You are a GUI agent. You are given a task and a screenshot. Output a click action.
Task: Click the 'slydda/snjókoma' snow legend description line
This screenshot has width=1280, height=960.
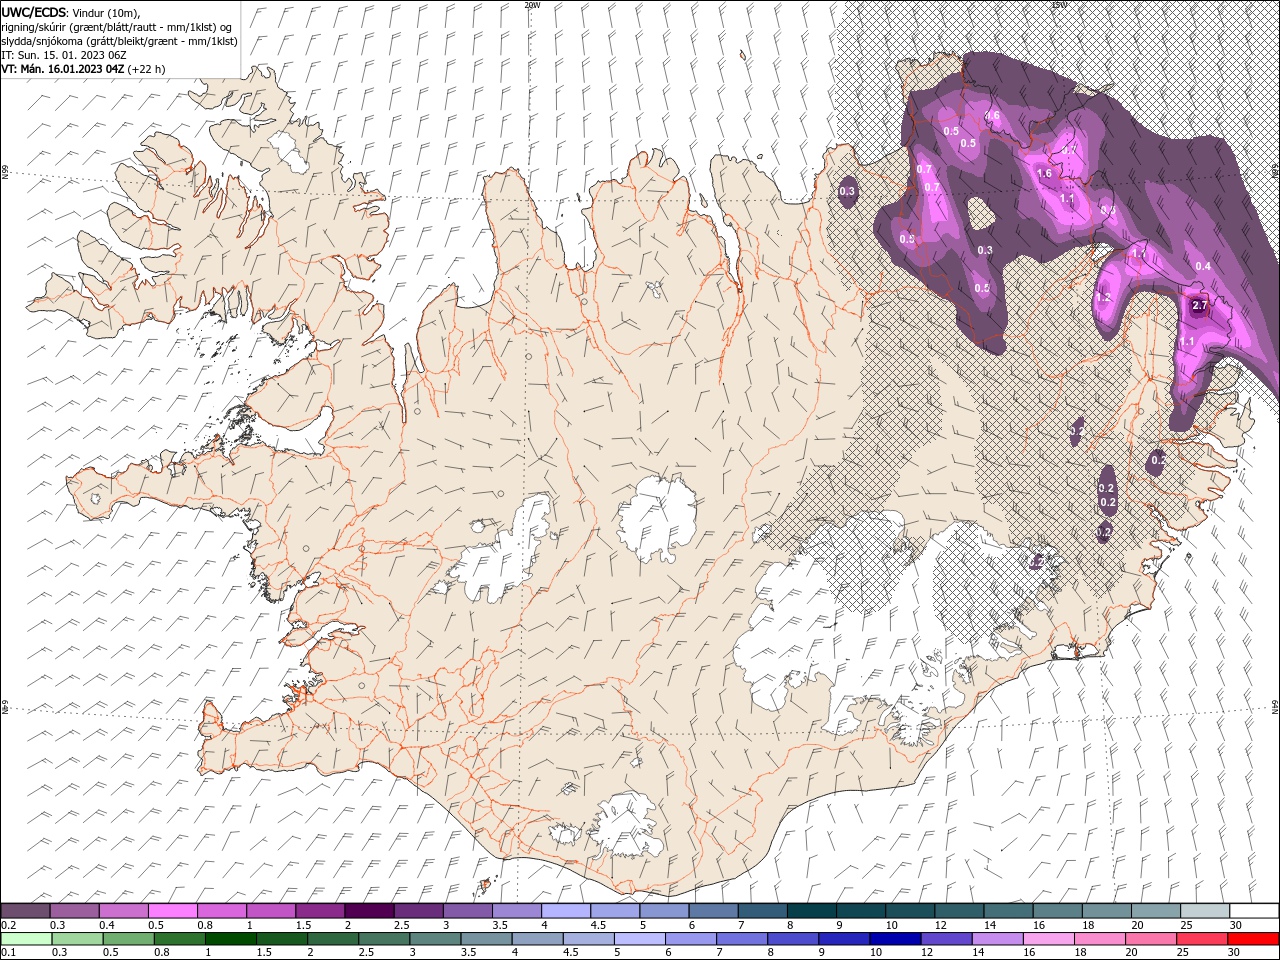pyautogui.click(x=119, y=40)
